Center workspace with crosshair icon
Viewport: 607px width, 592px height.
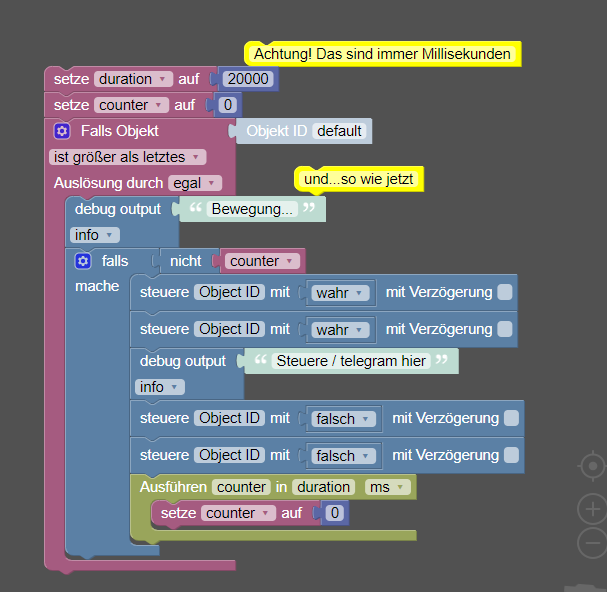tap(593, 466)
